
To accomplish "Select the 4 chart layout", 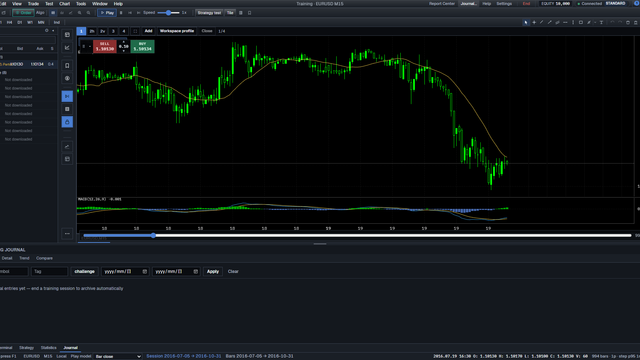I will [x=124, y=31].
